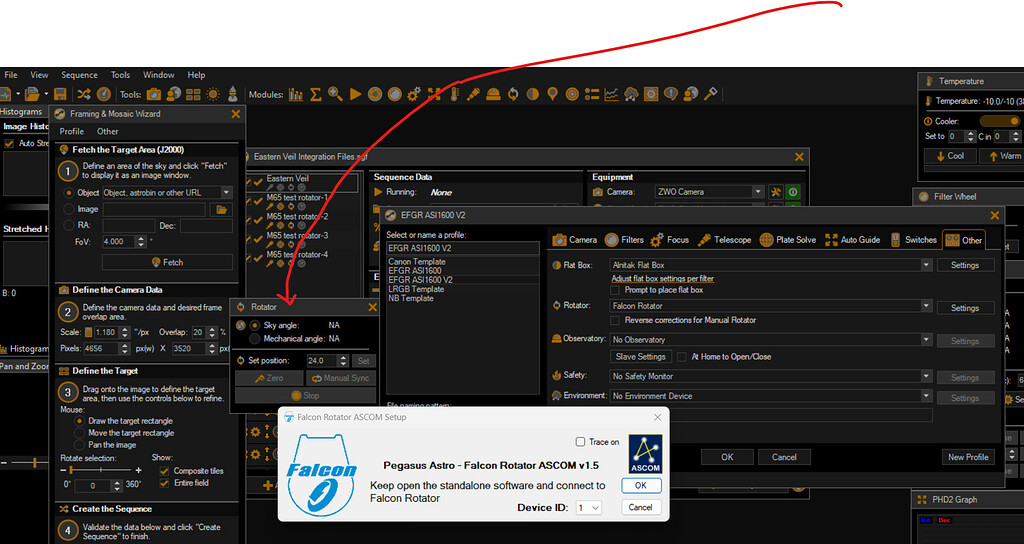Image resolution: width=1024 pixels, height=544 pixels.
Task: Expand the Flat Box dropdown
Action: click(926, 265)
